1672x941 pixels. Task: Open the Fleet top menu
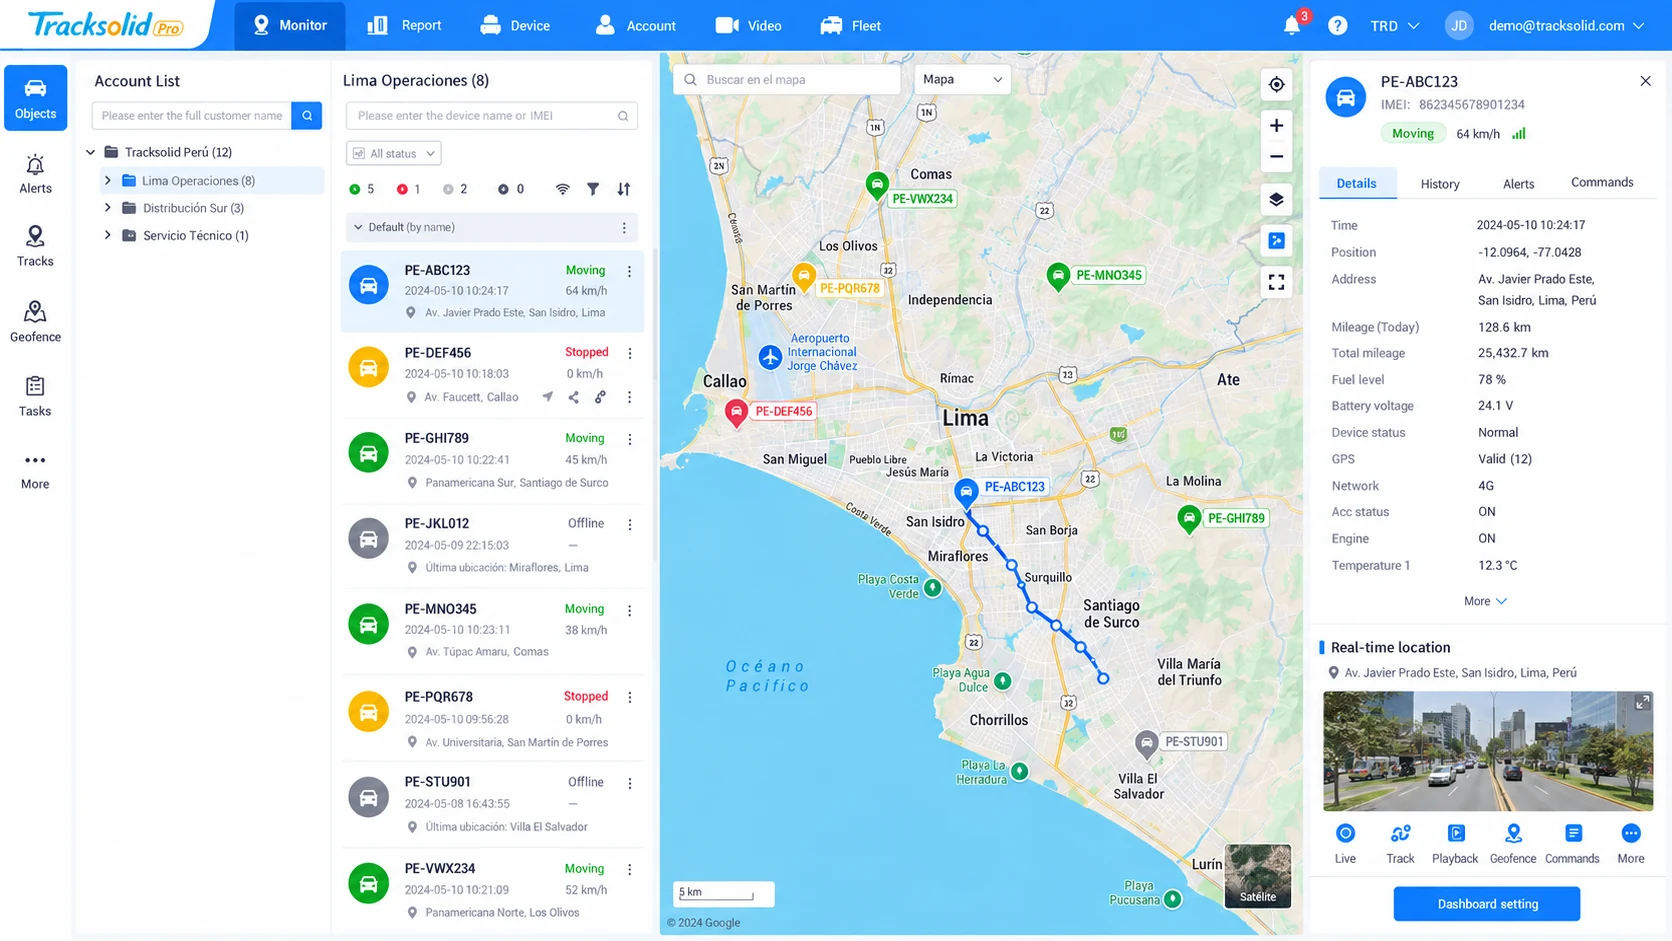[851, 26]
